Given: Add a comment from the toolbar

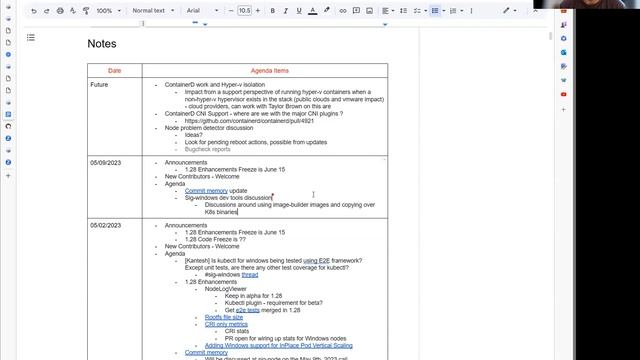Looking at the screenshot, I should coord(356,11).
